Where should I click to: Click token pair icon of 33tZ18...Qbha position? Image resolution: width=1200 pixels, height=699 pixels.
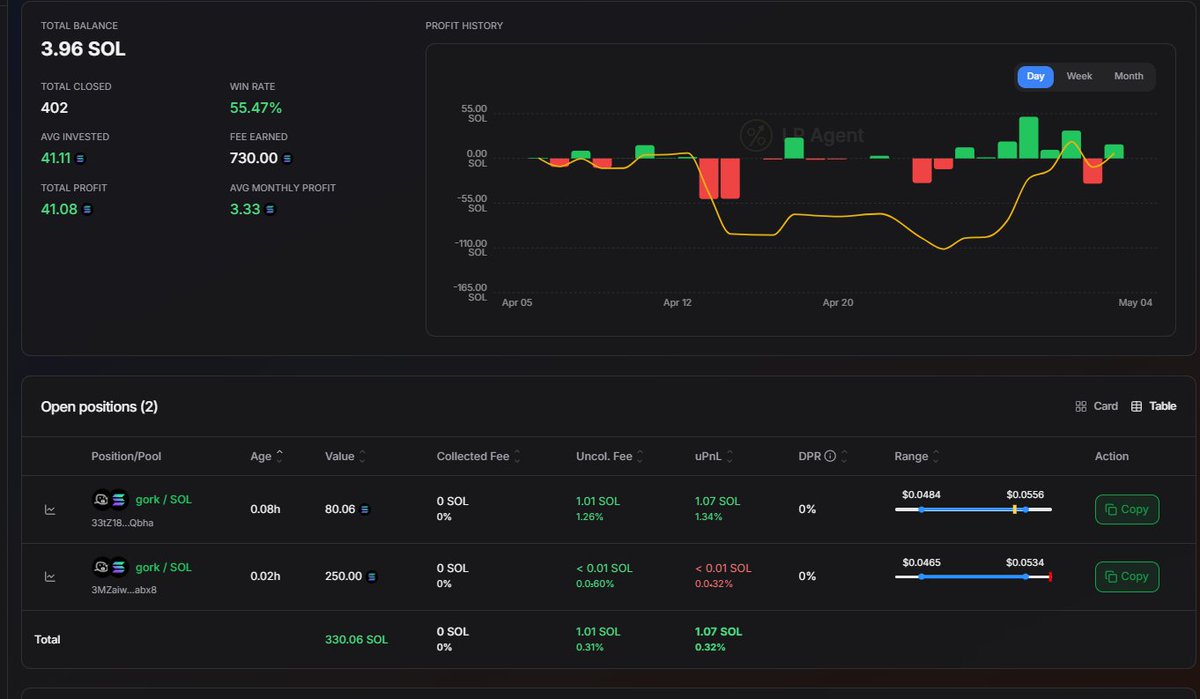coord(110,500)
